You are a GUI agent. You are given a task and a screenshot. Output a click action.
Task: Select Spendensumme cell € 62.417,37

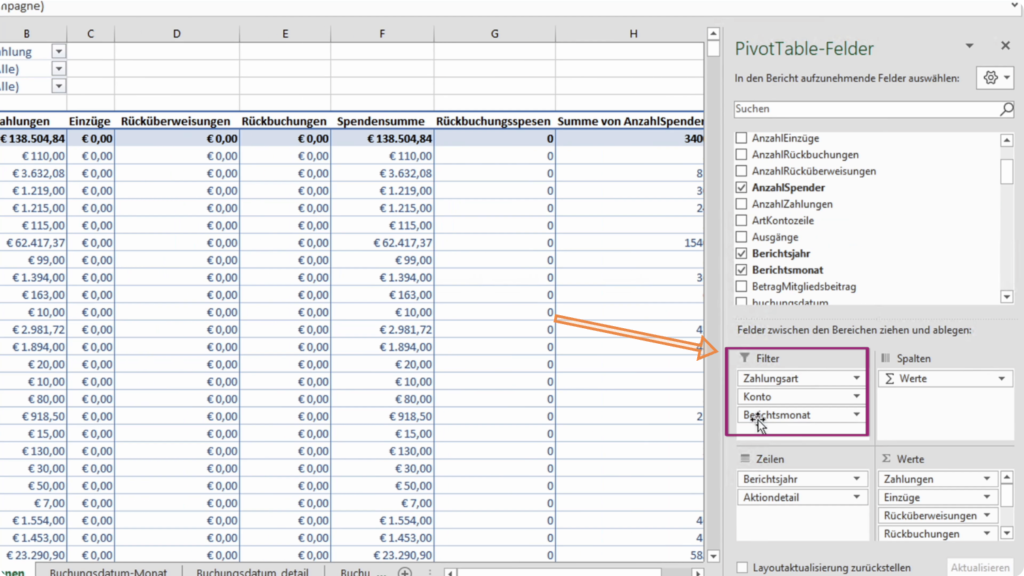[382, 242]
